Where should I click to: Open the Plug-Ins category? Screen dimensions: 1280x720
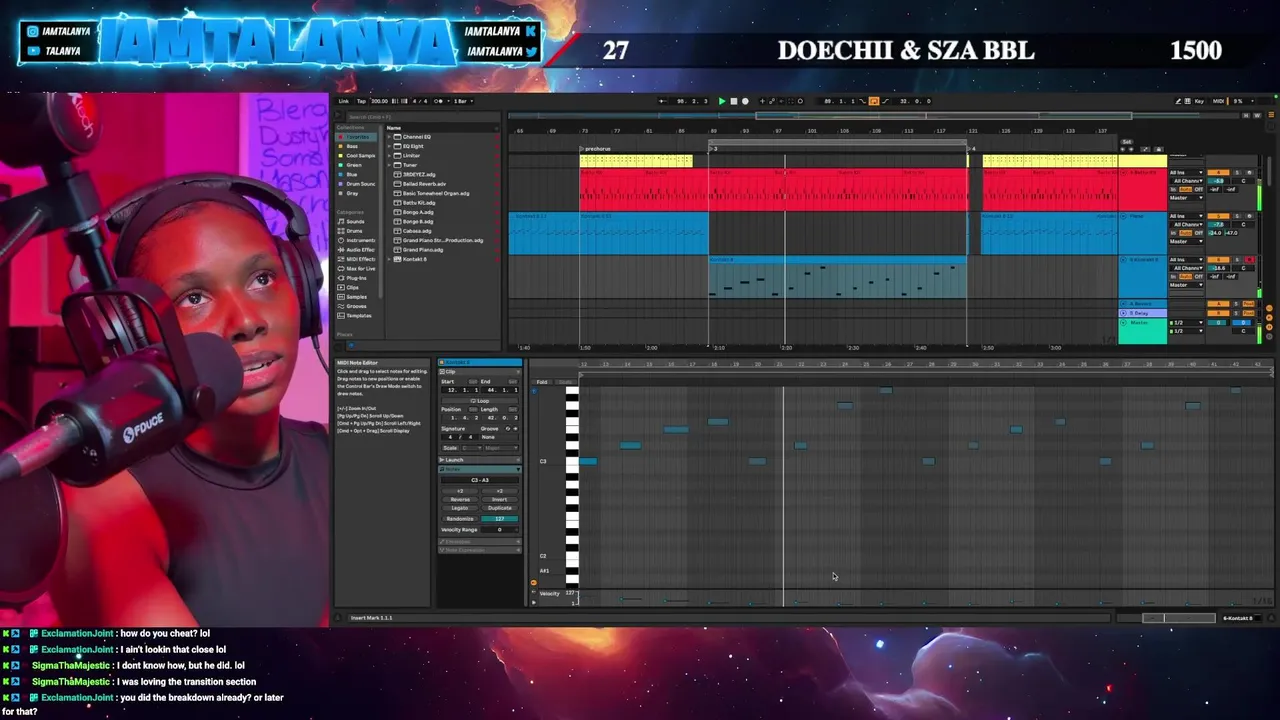356,278
